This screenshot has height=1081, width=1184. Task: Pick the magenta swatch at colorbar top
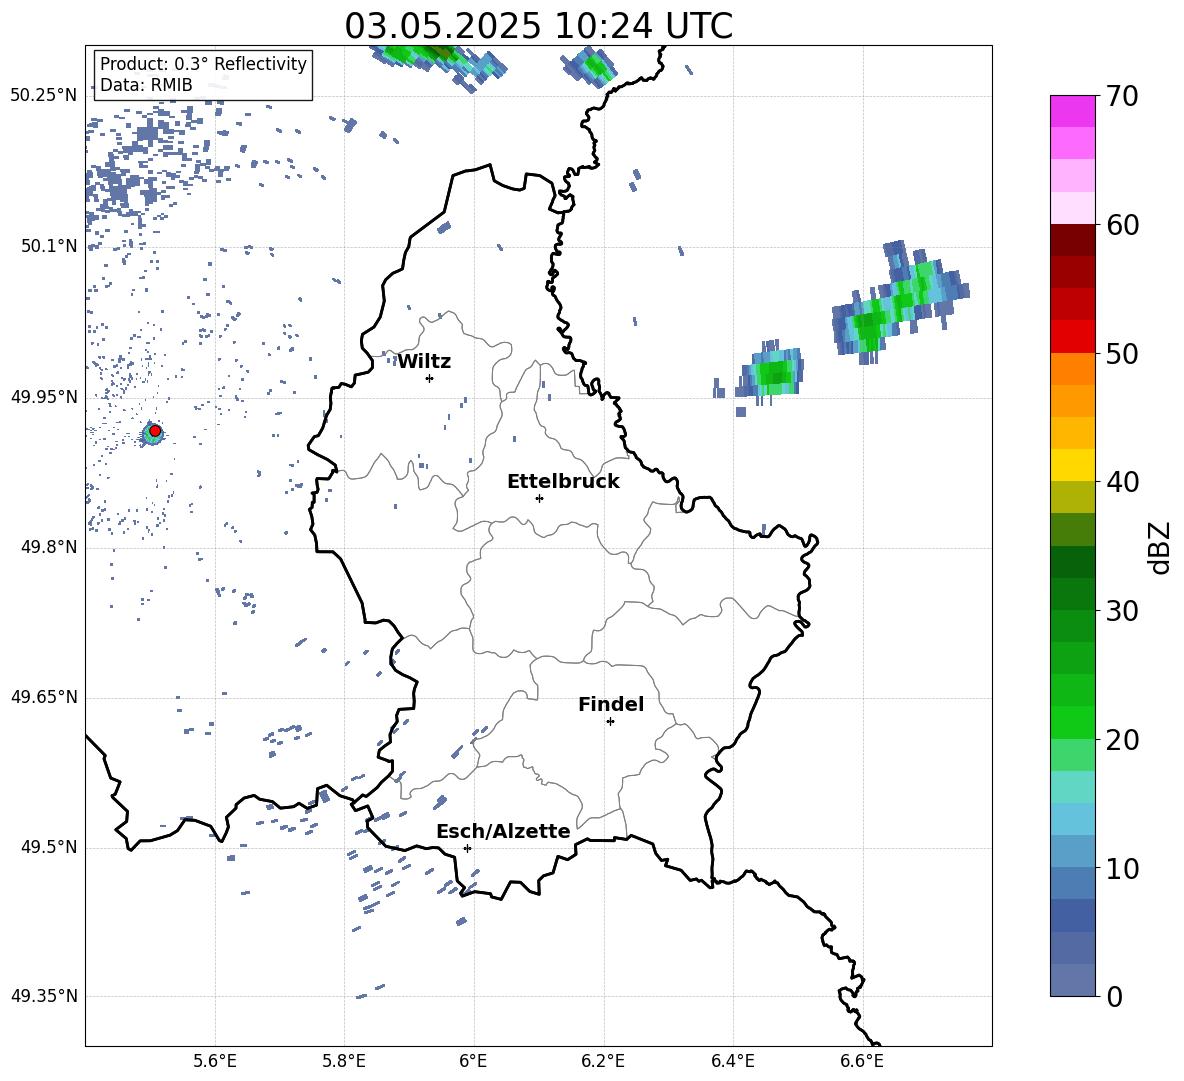(x=1072, y=111)
